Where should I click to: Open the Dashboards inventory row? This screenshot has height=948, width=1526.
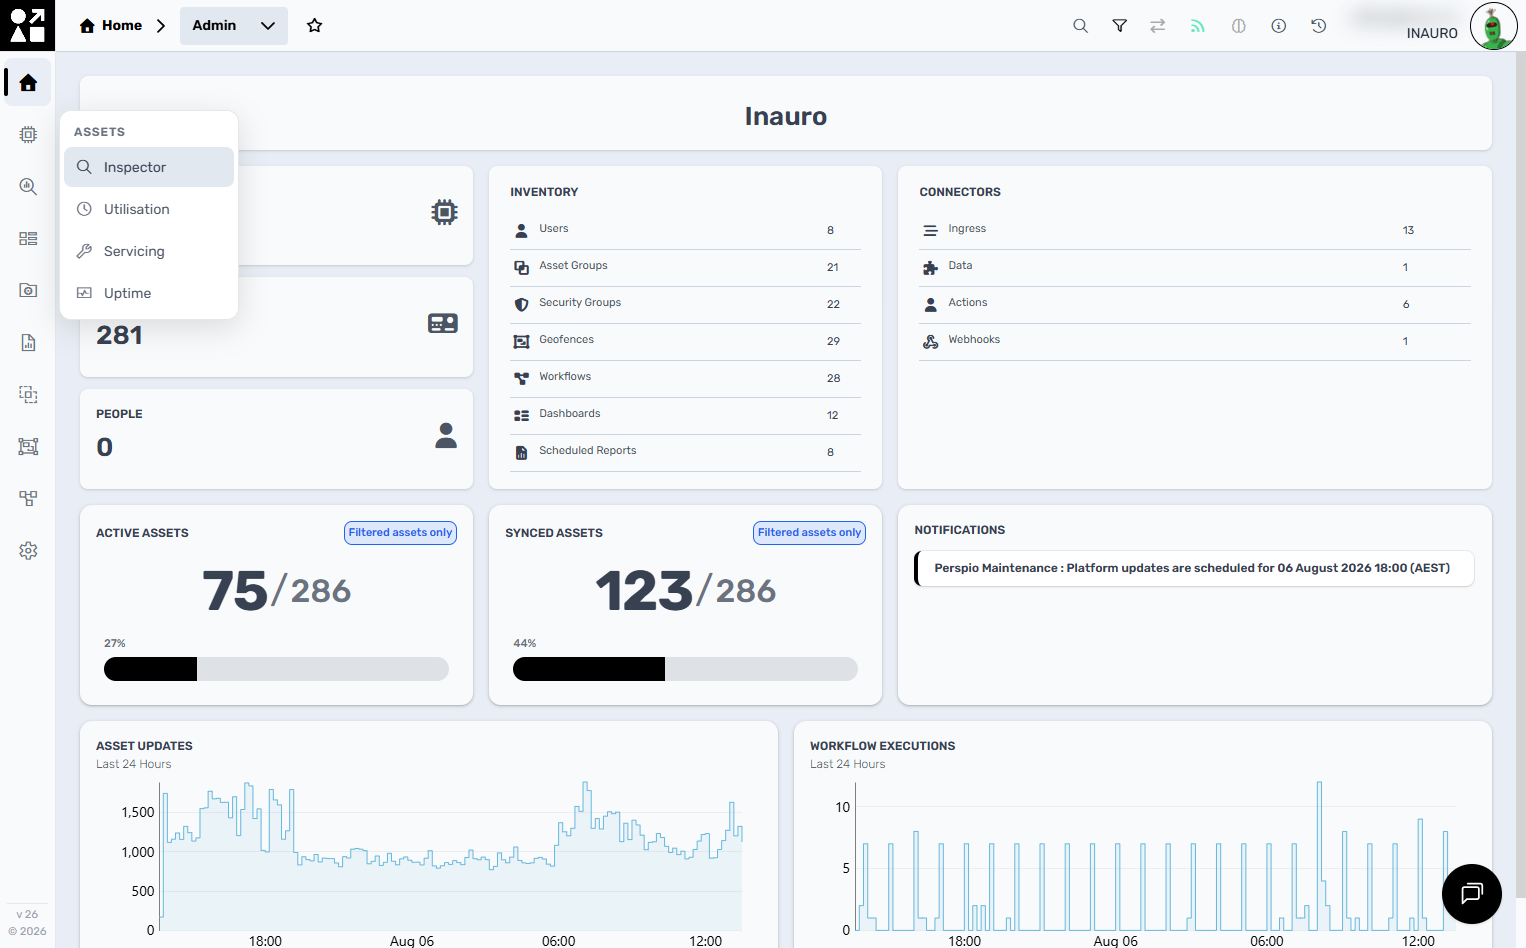coord(685,415)
